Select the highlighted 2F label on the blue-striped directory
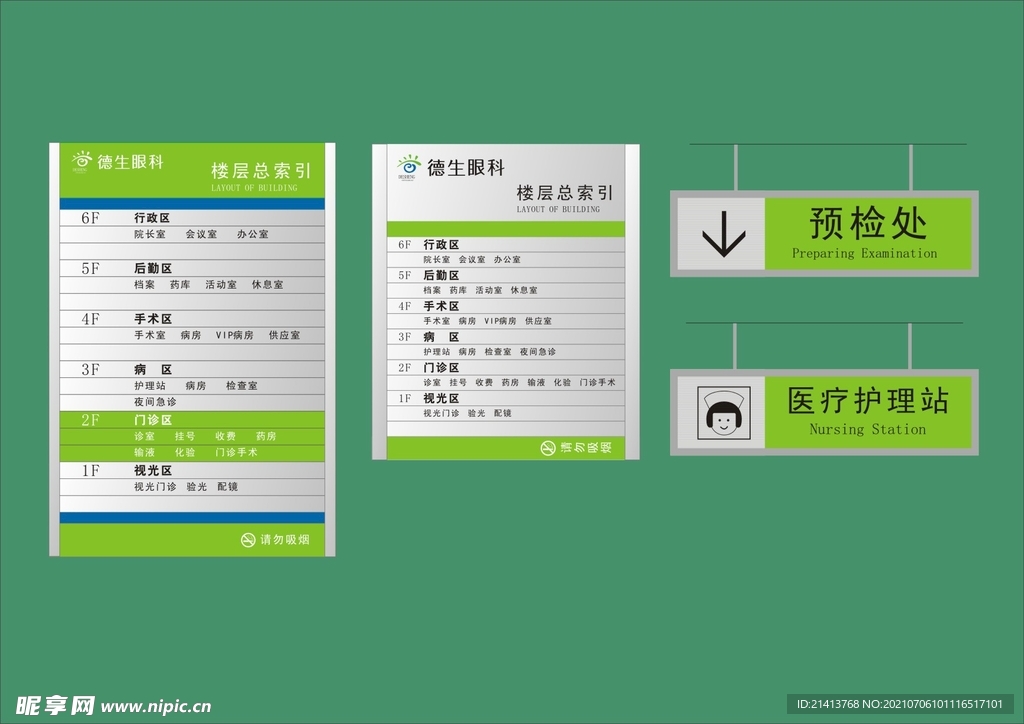The width and height of the screenshot is (1024, 724). click(91, 420)
